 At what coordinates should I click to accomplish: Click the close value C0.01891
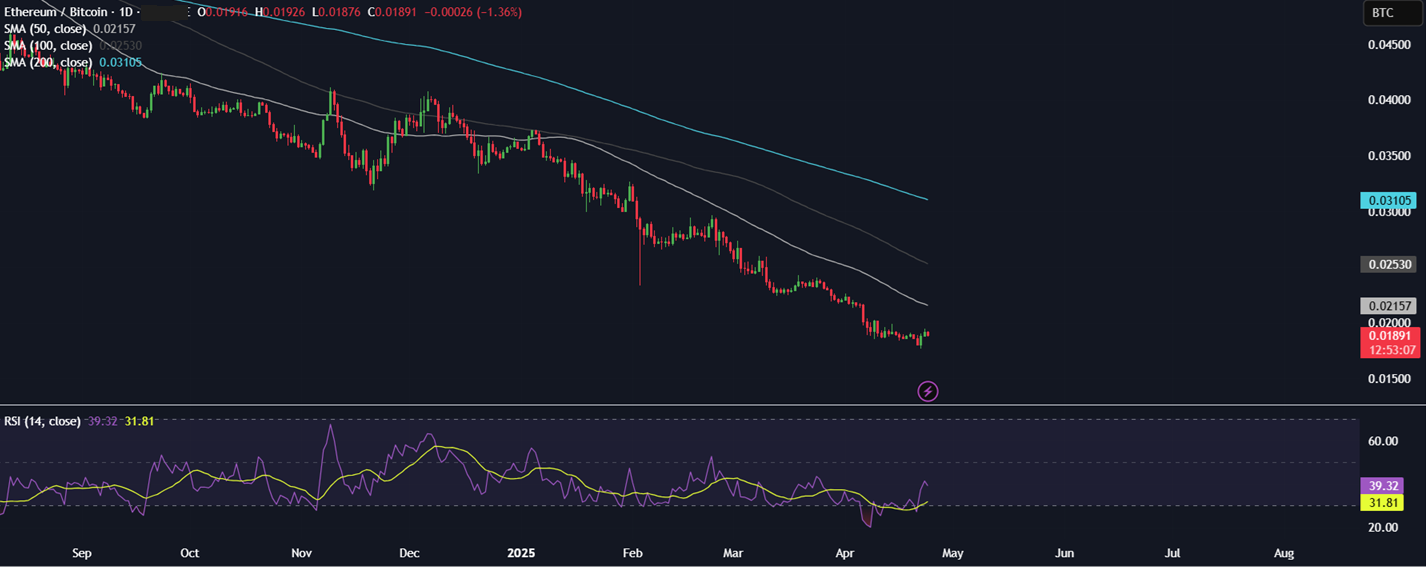[x=392, y=12]
